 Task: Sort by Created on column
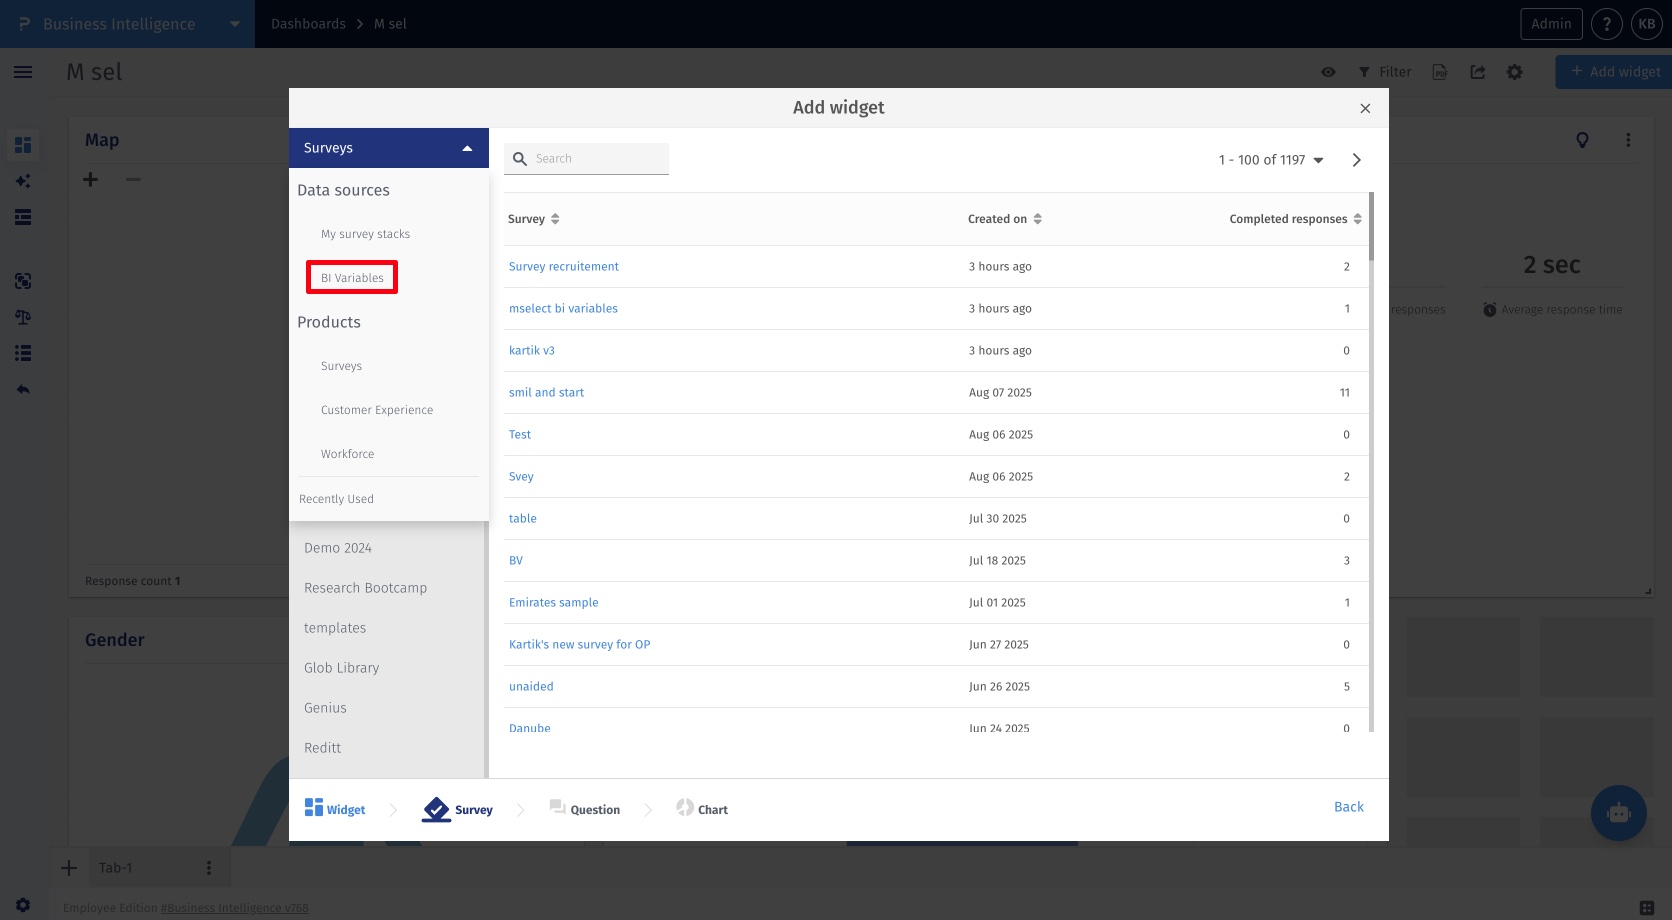point(1005,219)
